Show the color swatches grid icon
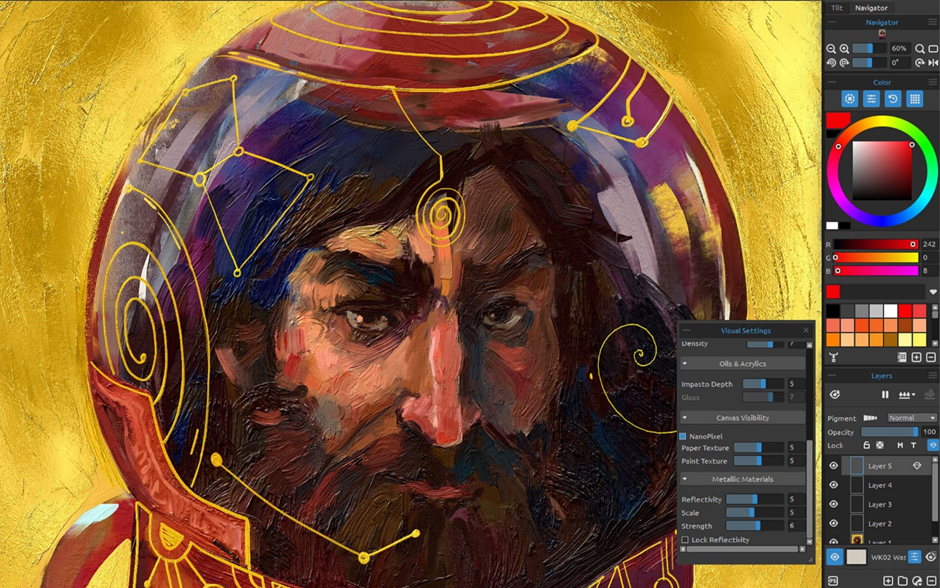Screen dimensions: 940x588 (x=914, y=99)
